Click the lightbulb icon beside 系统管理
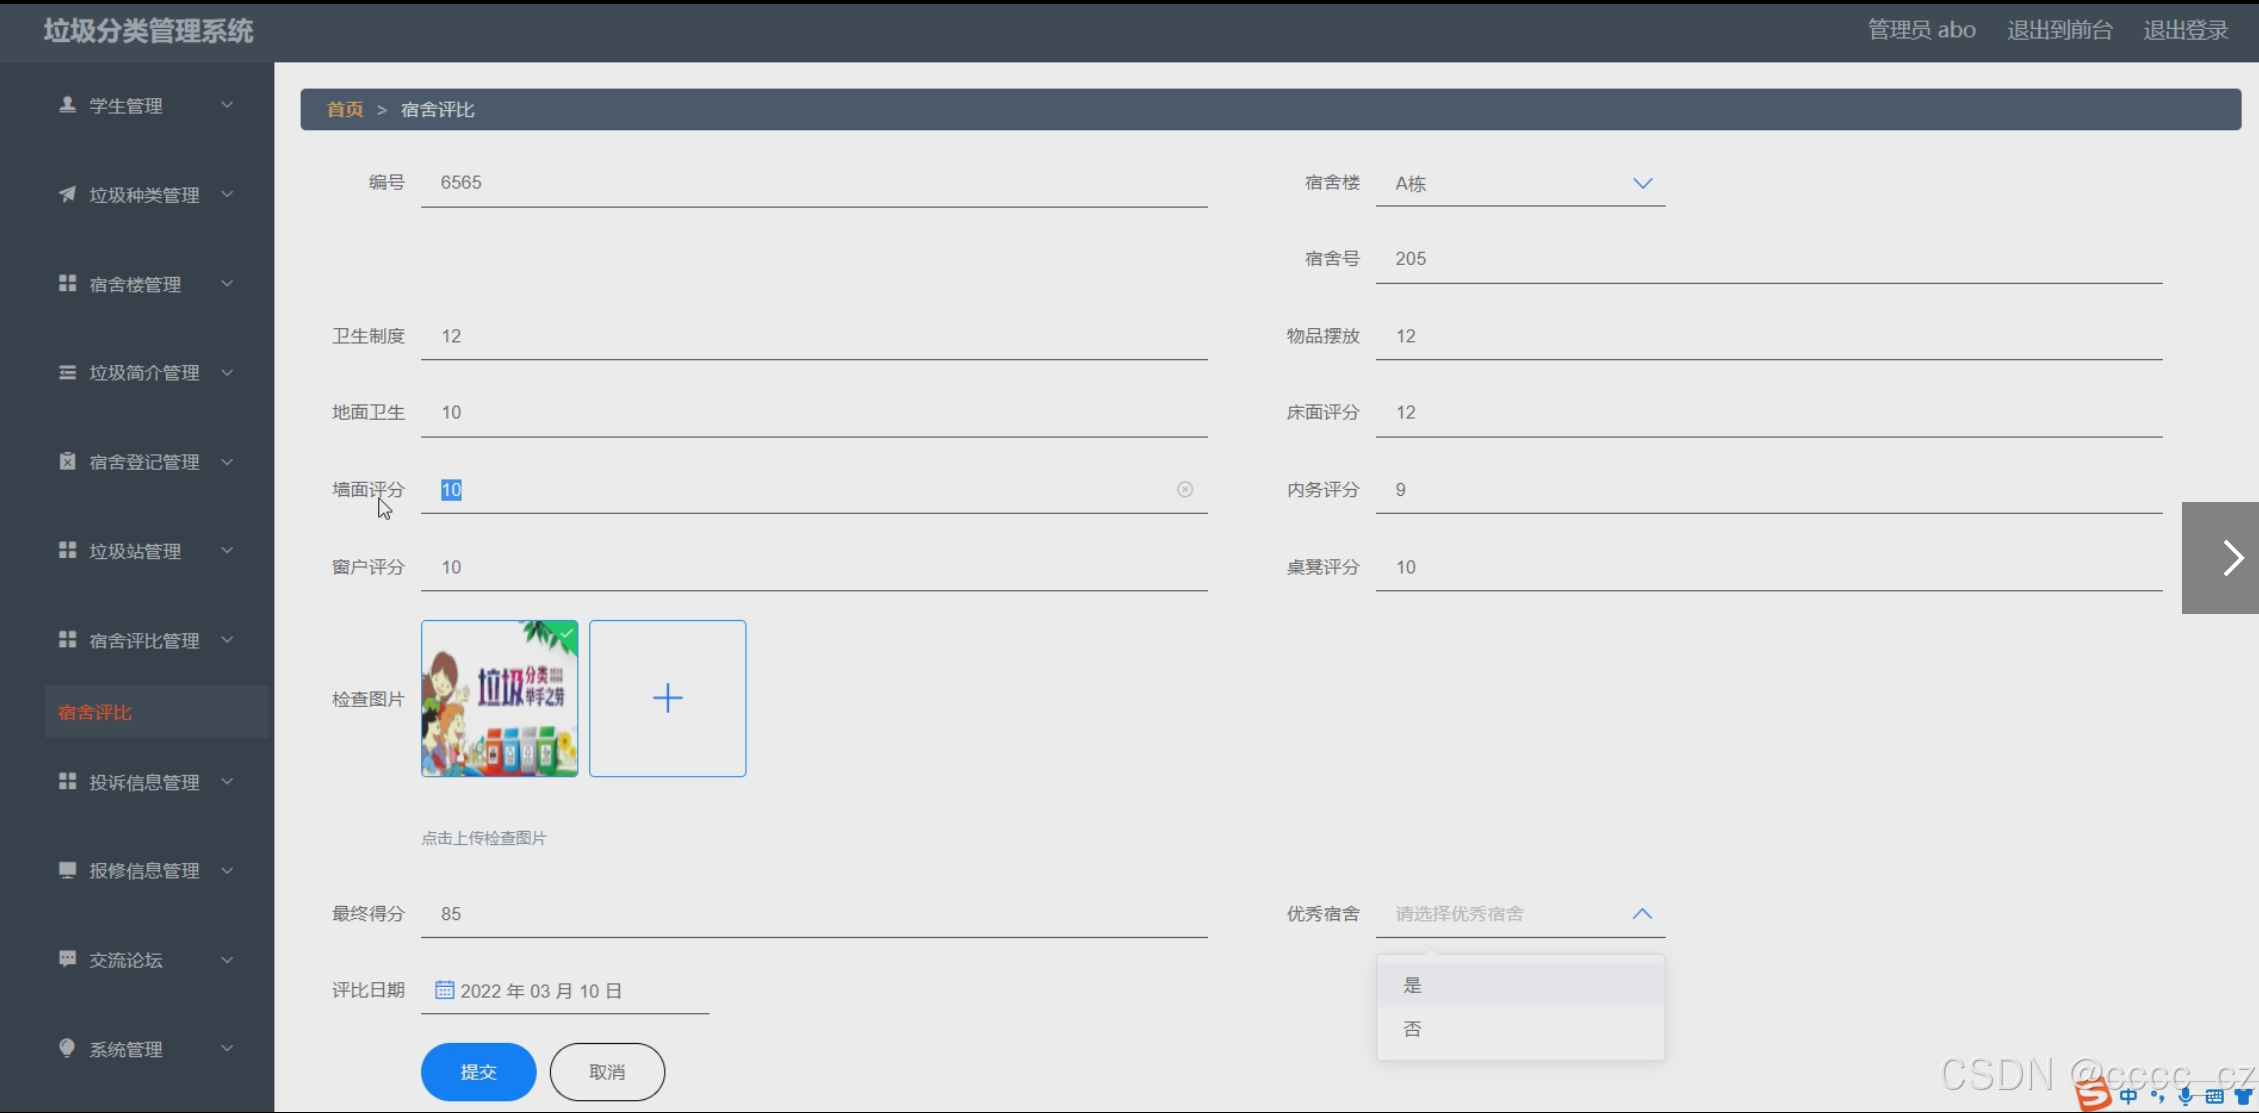Viewport: 2259px width, 1113px height. point(67,1048)
